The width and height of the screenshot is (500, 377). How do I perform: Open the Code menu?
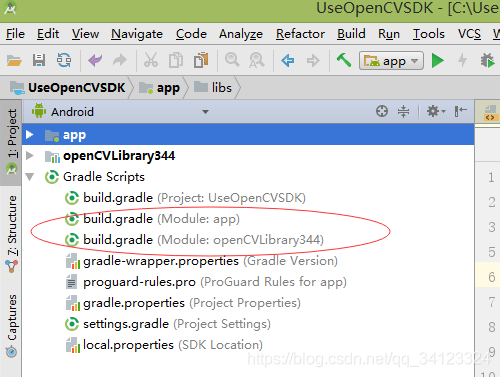click(191, 34)
